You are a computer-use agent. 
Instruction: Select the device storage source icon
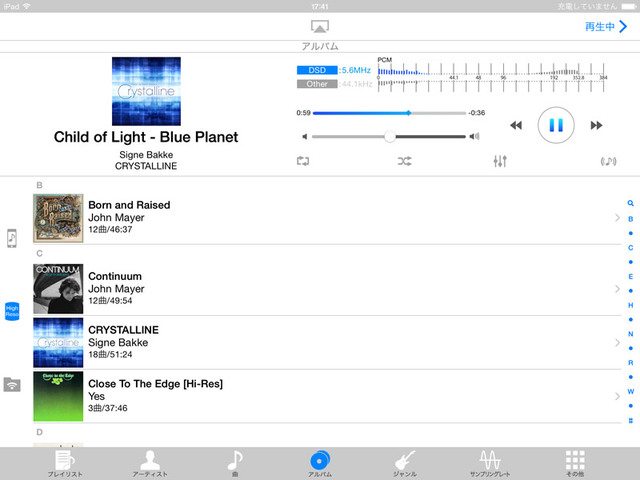(12, 238)
